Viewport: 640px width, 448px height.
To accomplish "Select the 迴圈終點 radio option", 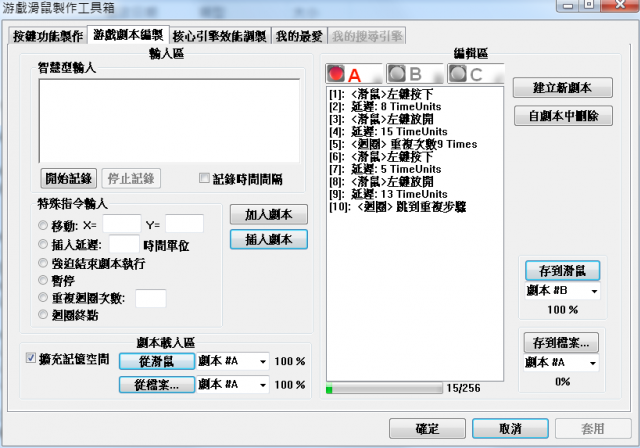I will pyautogui.click(x=43, y=314).
